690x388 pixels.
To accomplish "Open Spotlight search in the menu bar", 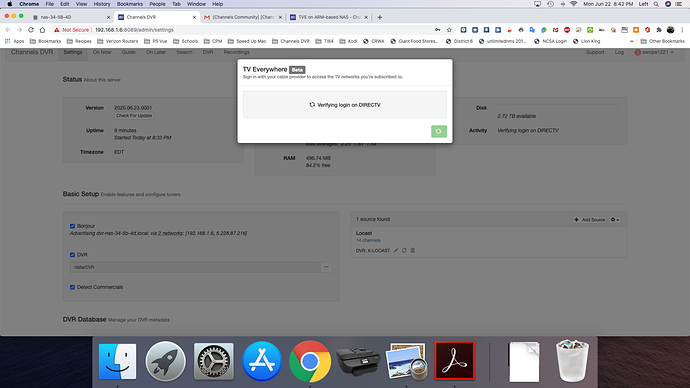I will [656, 4].
